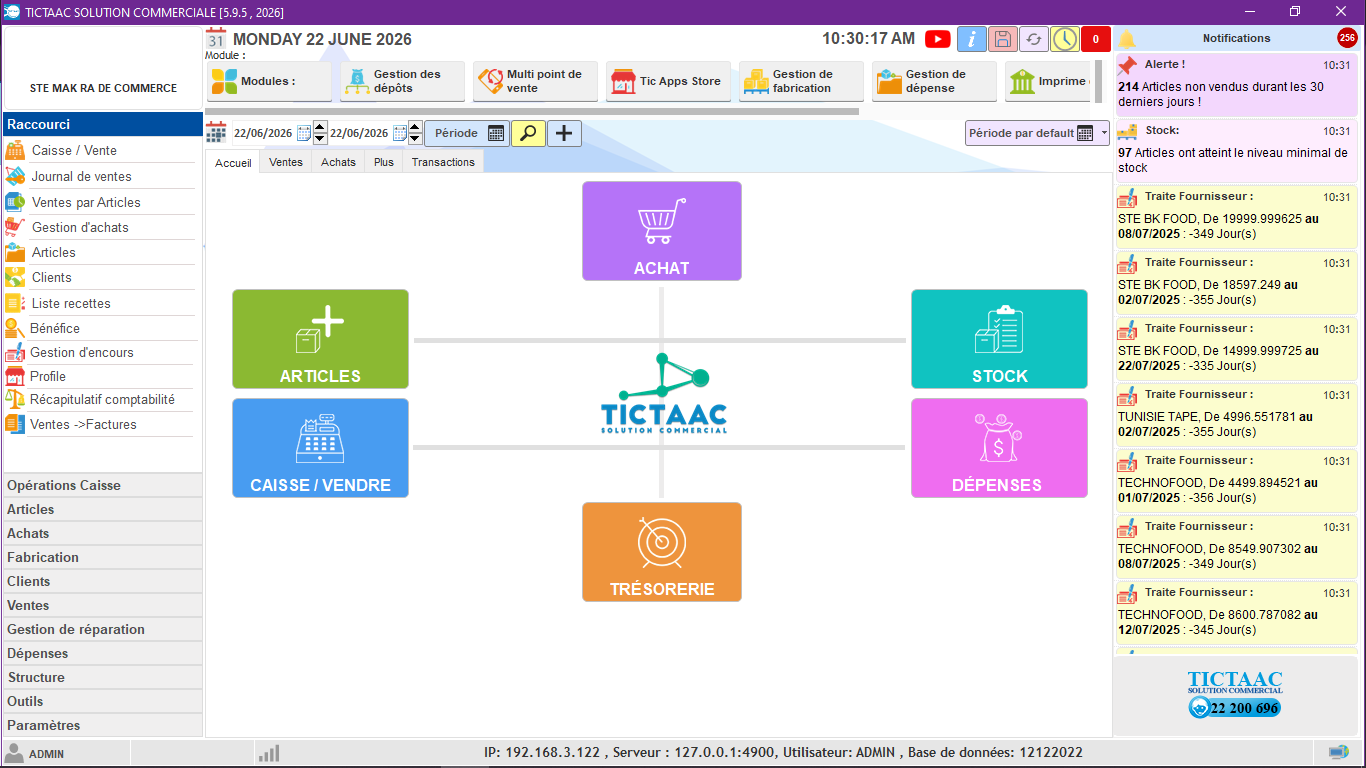Screen dimensions: 1366x768
Task: Open Journal de ventes shortcut
Action: 81,176
